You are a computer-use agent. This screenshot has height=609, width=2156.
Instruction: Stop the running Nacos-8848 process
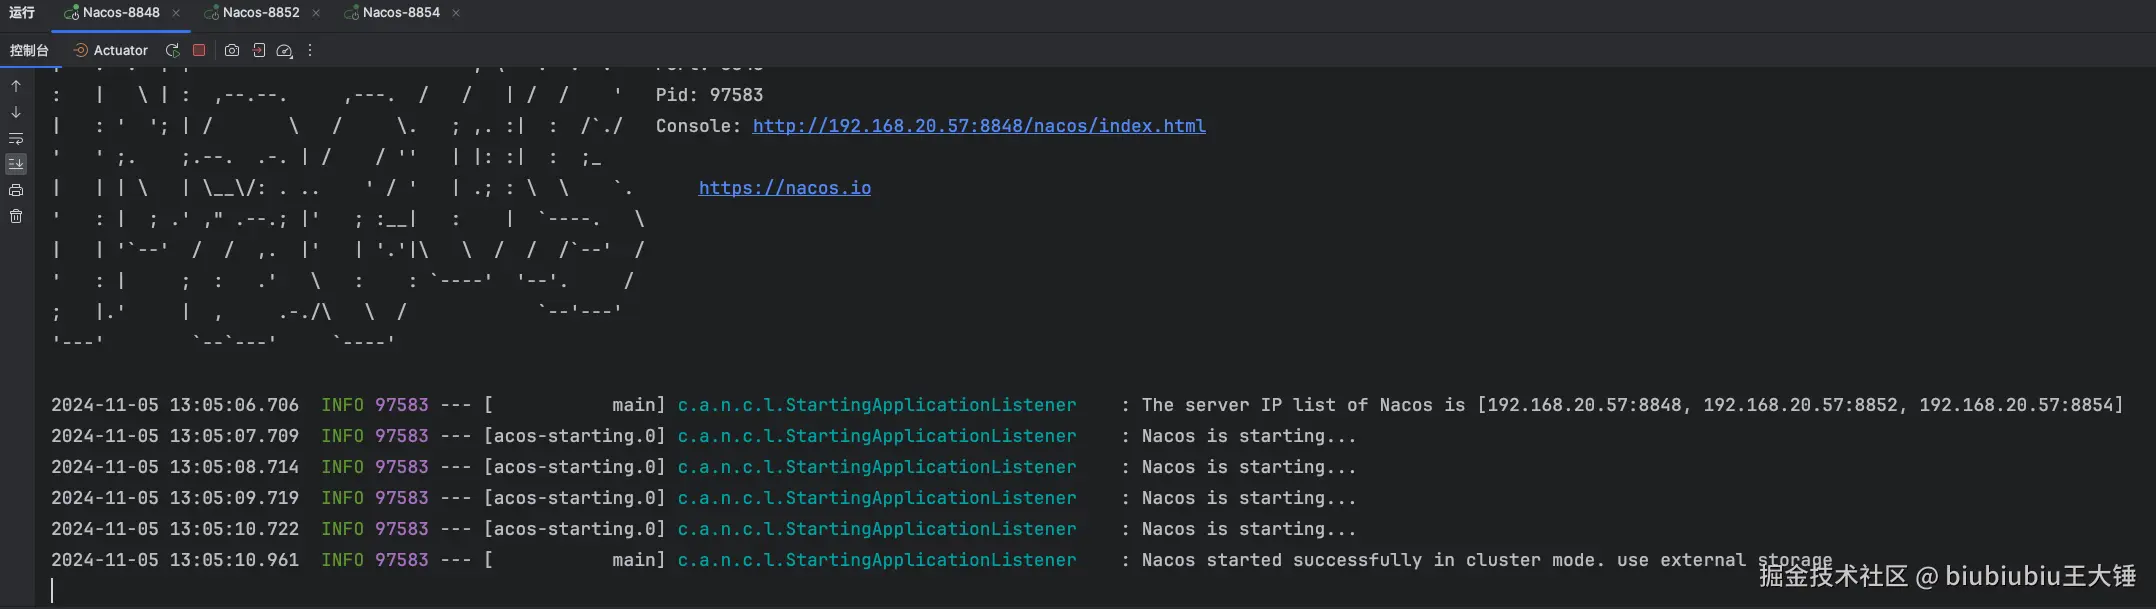coord(199,50)
